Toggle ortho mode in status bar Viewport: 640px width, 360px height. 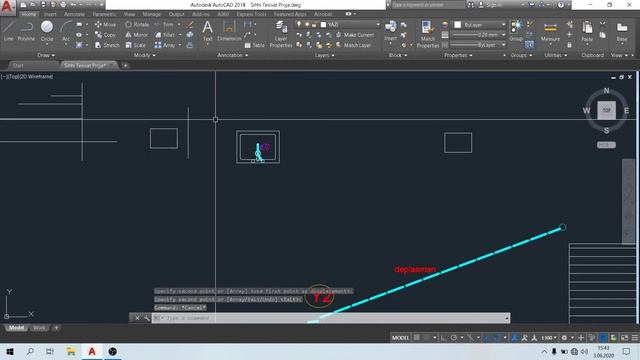coord(443,338)
